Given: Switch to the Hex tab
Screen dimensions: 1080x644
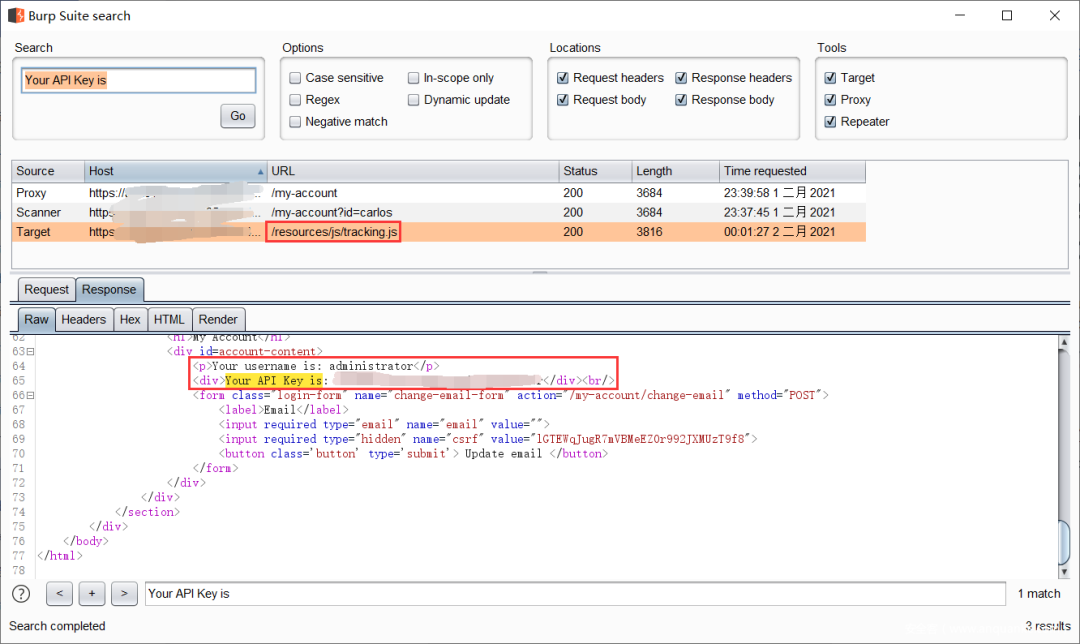Looking at the screenshot, I should tap(129, 320).
